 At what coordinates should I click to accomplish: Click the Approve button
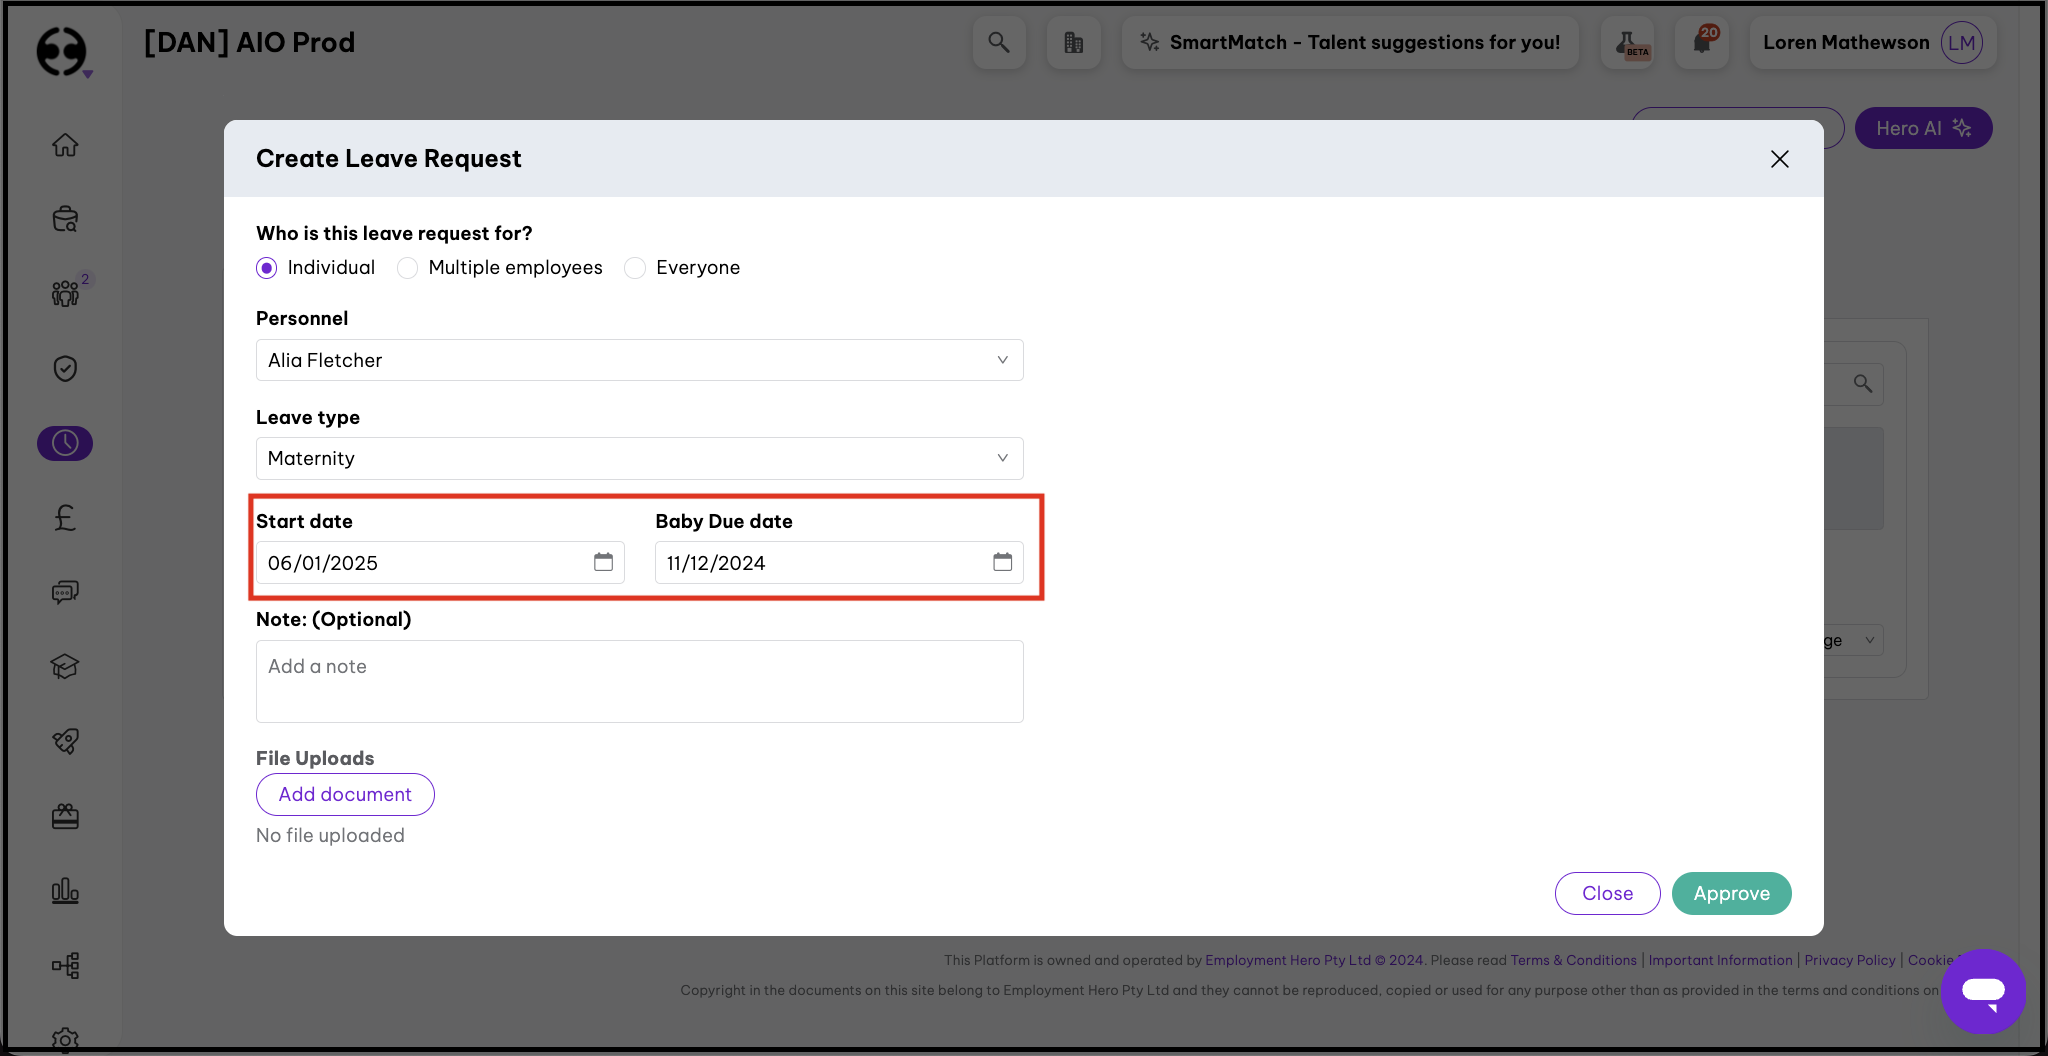click(x=1731, y=893)
